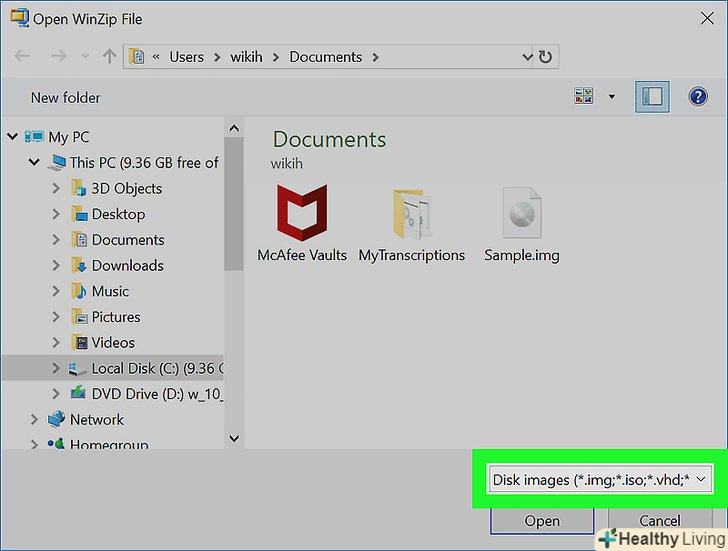Click Users in the breadcrumb path
The width and height of the screenshot is (728, 551).
(186, 57)
